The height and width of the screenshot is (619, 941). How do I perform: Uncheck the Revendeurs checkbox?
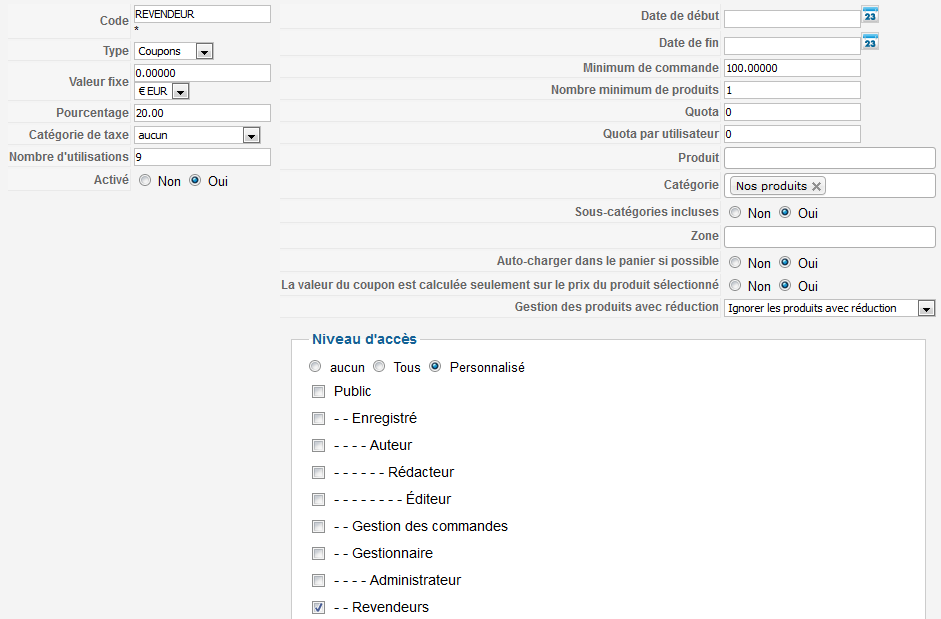[319, 607]
